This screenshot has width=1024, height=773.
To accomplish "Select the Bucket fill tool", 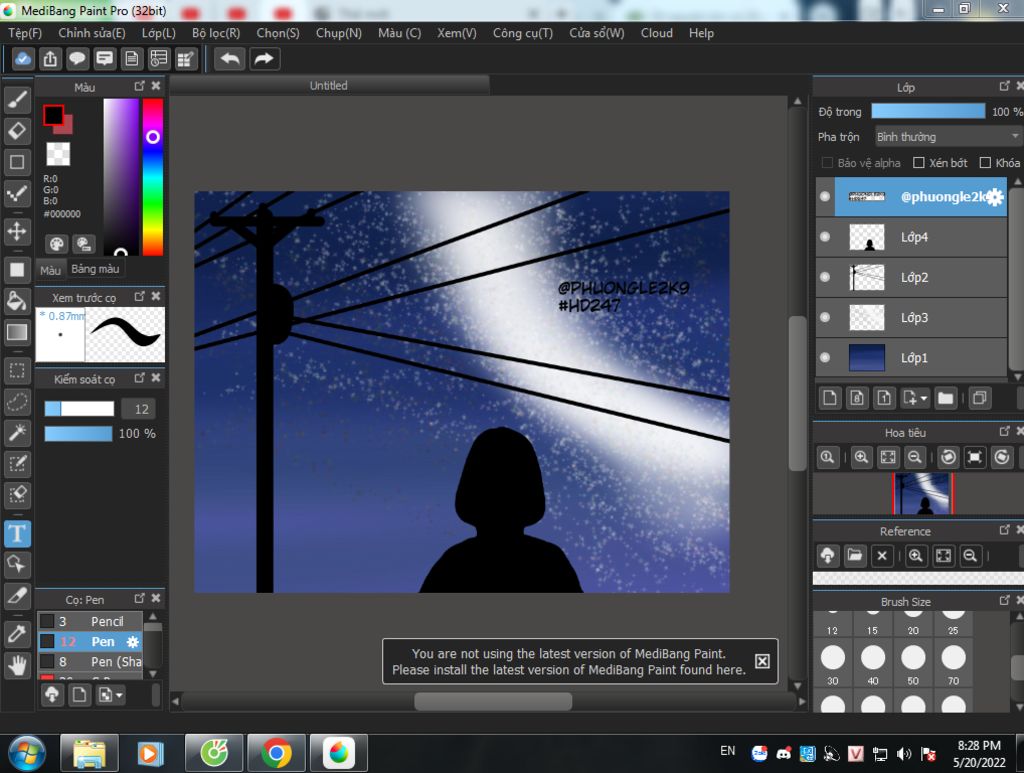I will pos(17,302).
